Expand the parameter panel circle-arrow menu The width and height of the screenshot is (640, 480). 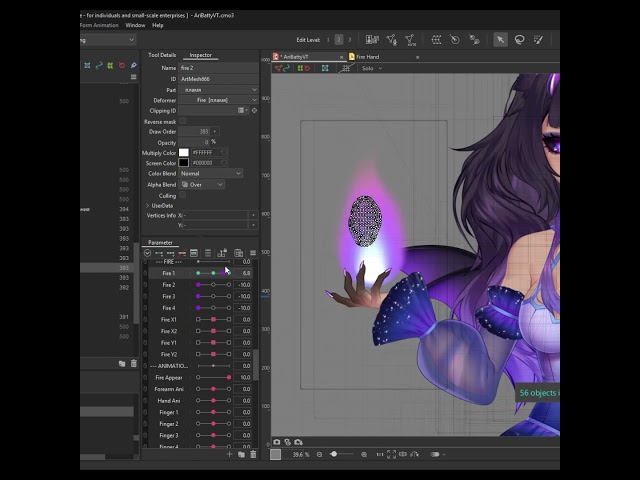coord(147,253)
